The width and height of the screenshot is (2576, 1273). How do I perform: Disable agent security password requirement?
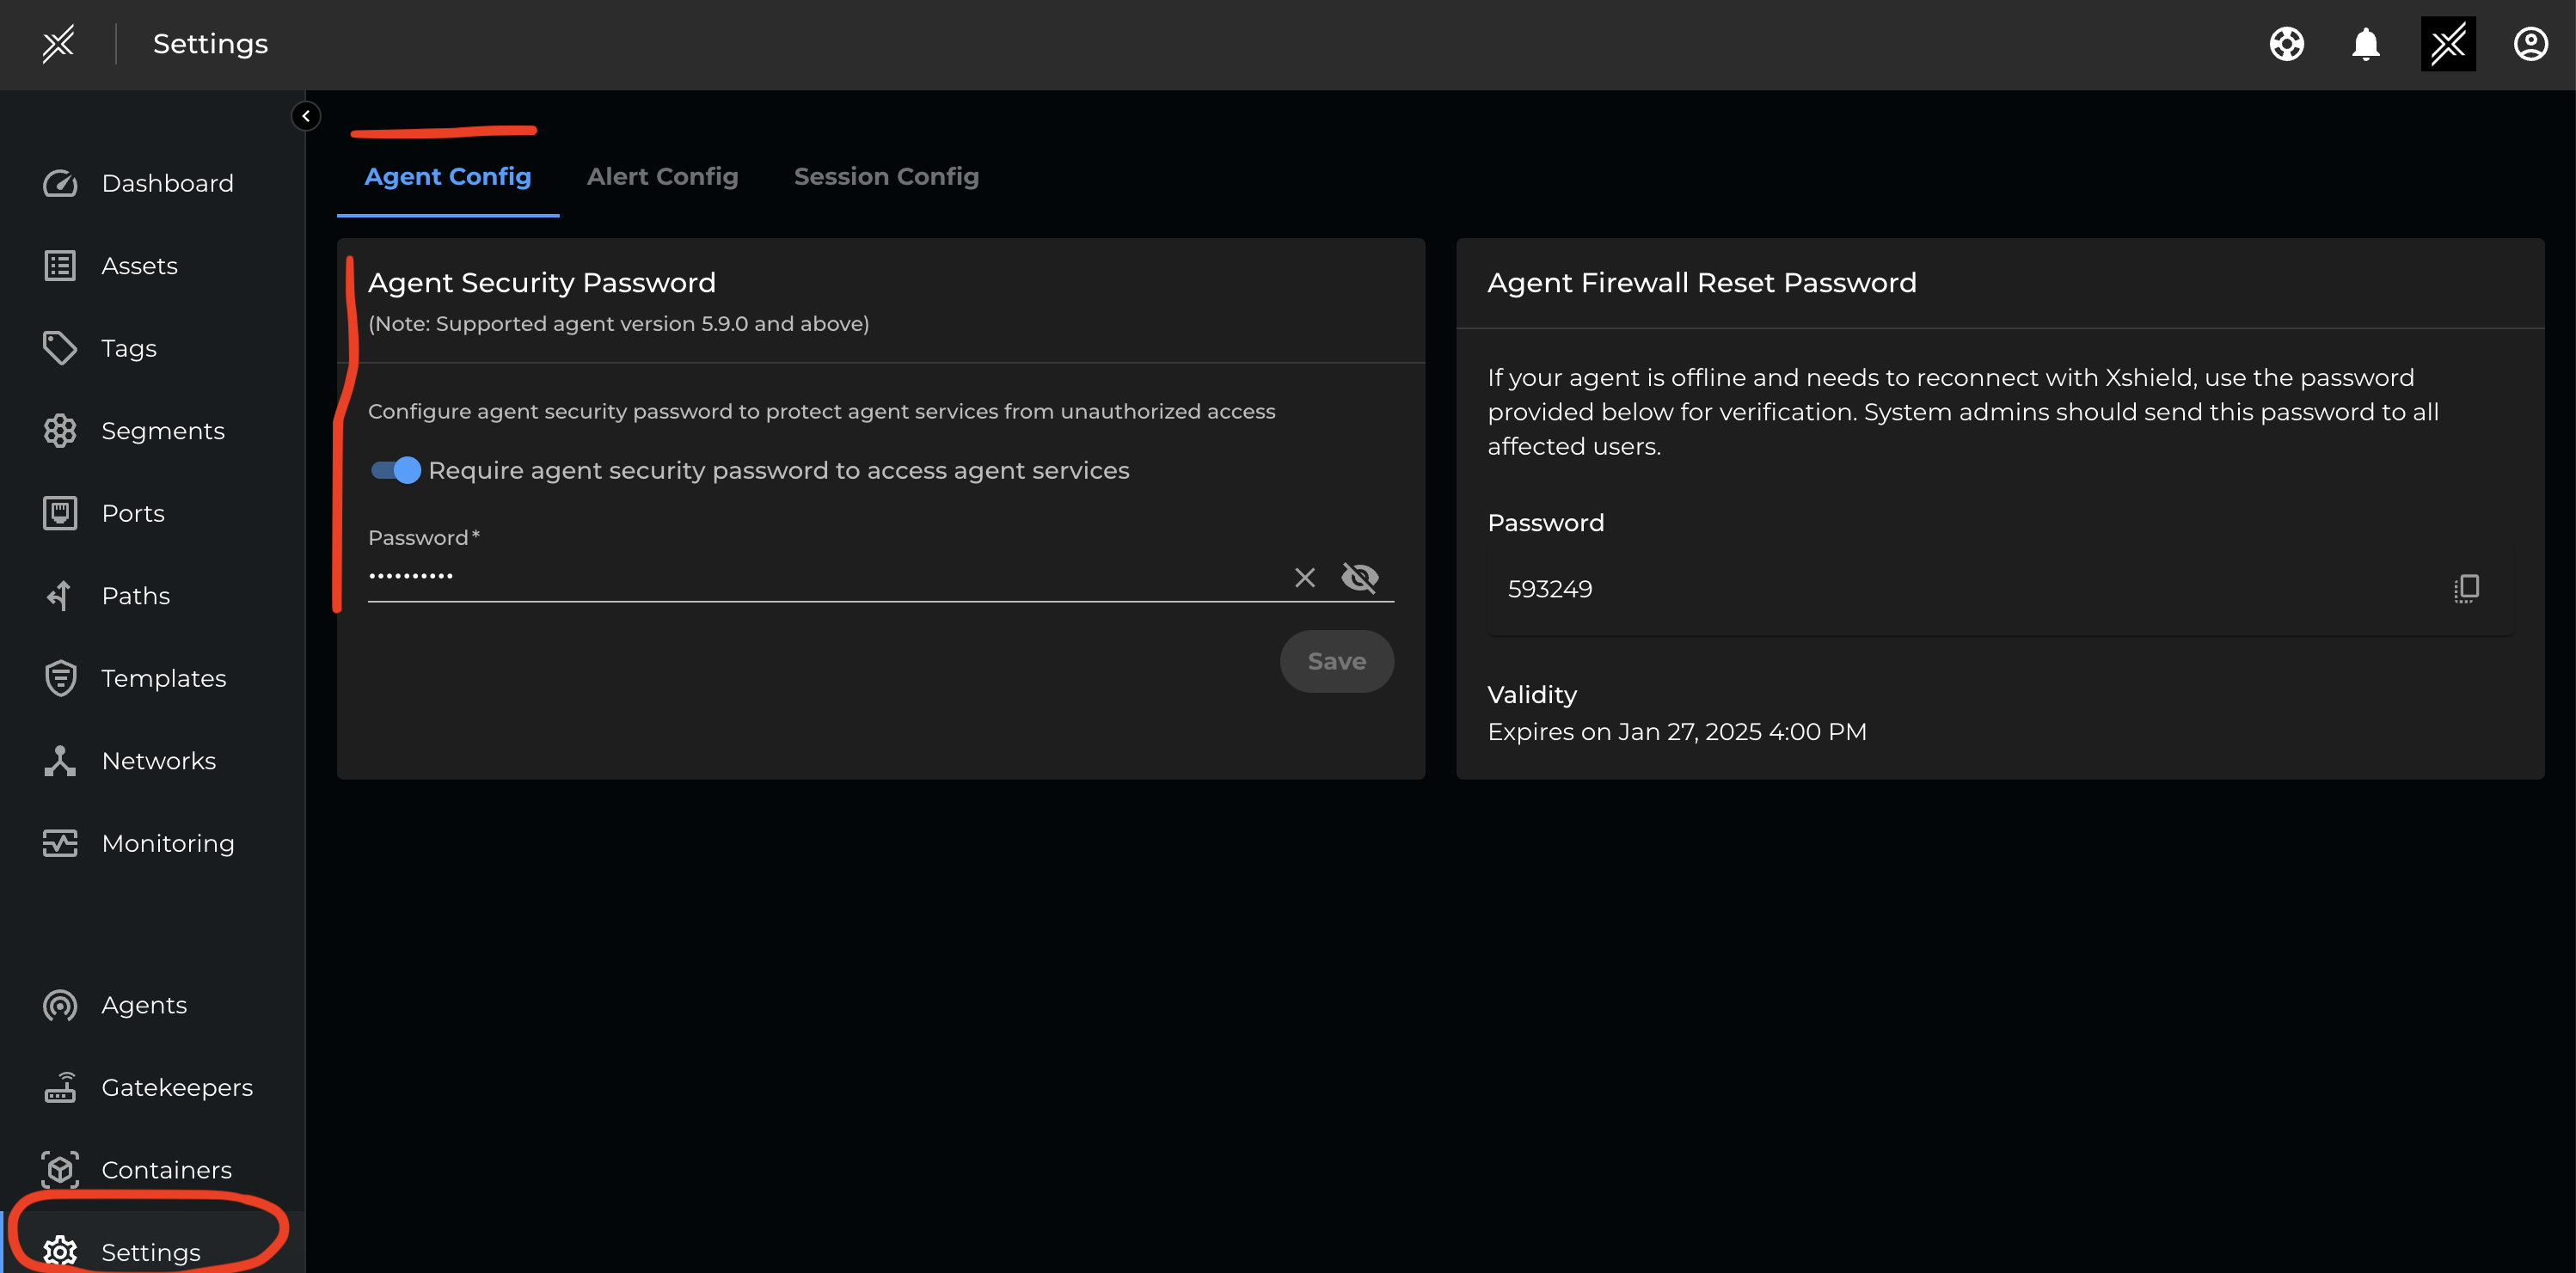coord(395,470)
